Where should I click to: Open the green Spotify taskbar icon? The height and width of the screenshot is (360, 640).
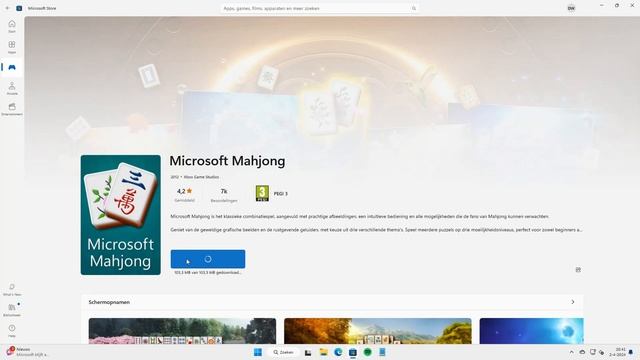[367, 352]
